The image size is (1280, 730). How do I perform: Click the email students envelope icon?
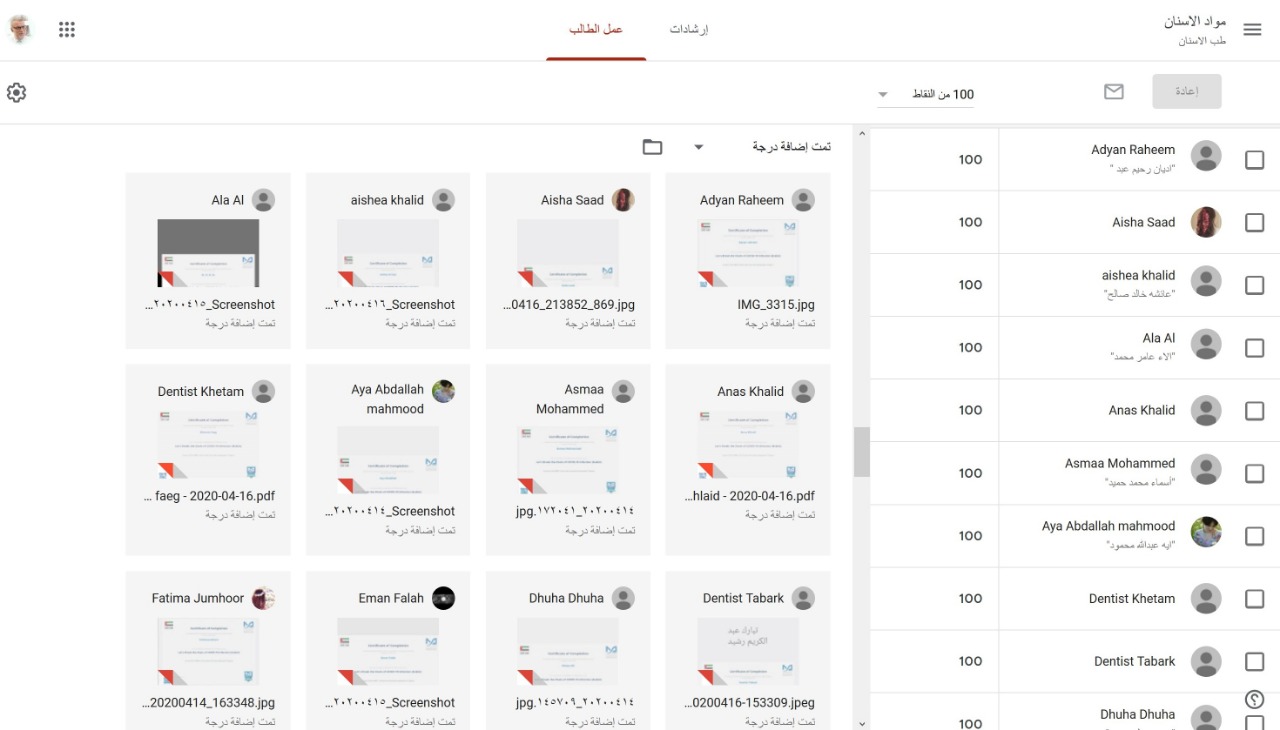point(1113,92)
